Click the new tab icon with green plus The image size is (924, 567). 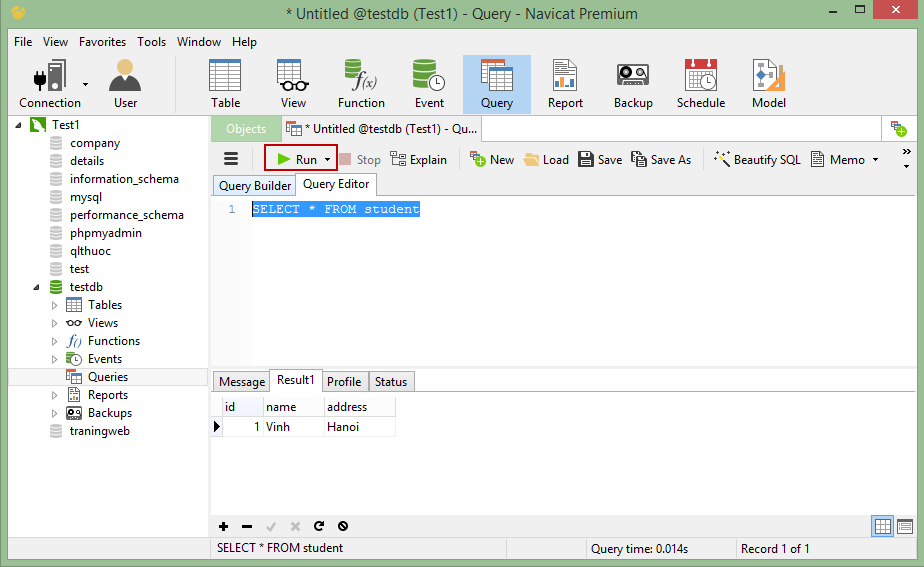pyautogui.click(x=898, y=128)
